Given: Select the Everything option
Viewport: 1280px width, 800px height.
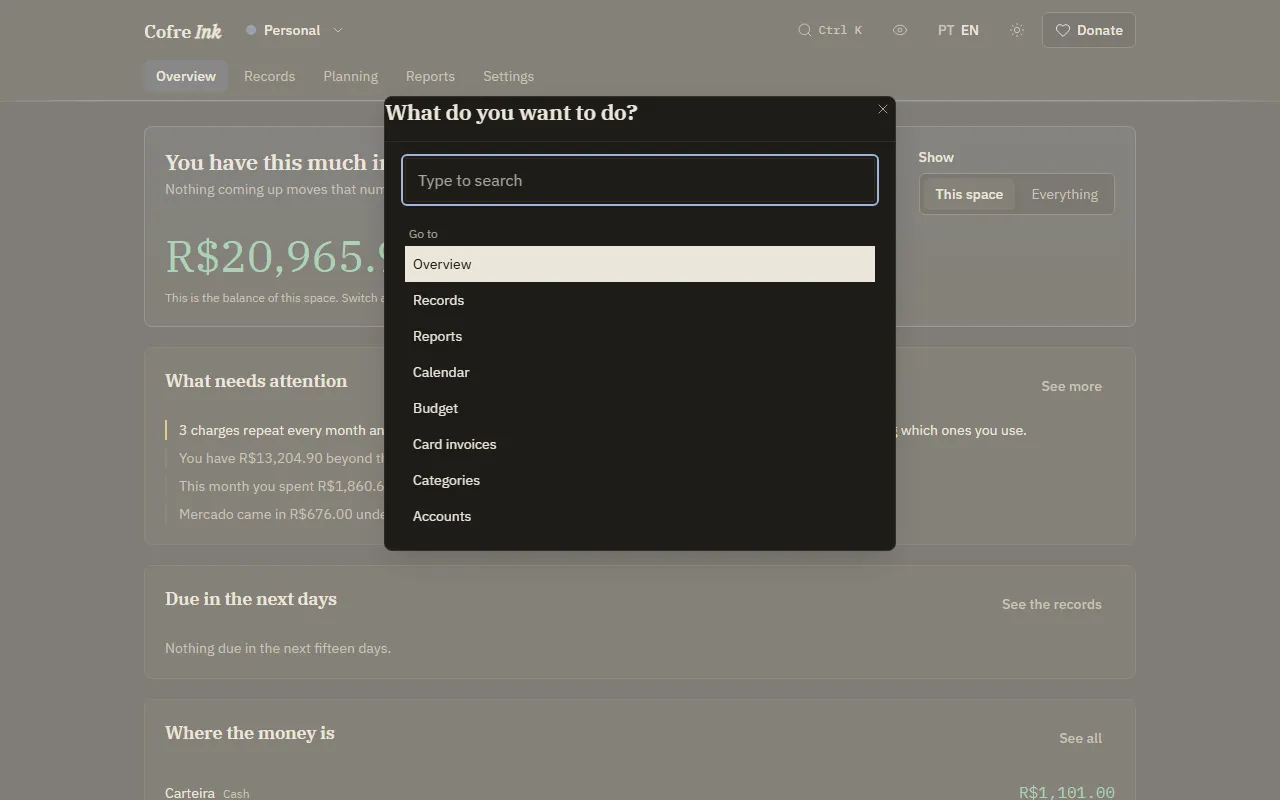Looking at the screenshot, I should pyautogui.click(x=1064, y=194).
